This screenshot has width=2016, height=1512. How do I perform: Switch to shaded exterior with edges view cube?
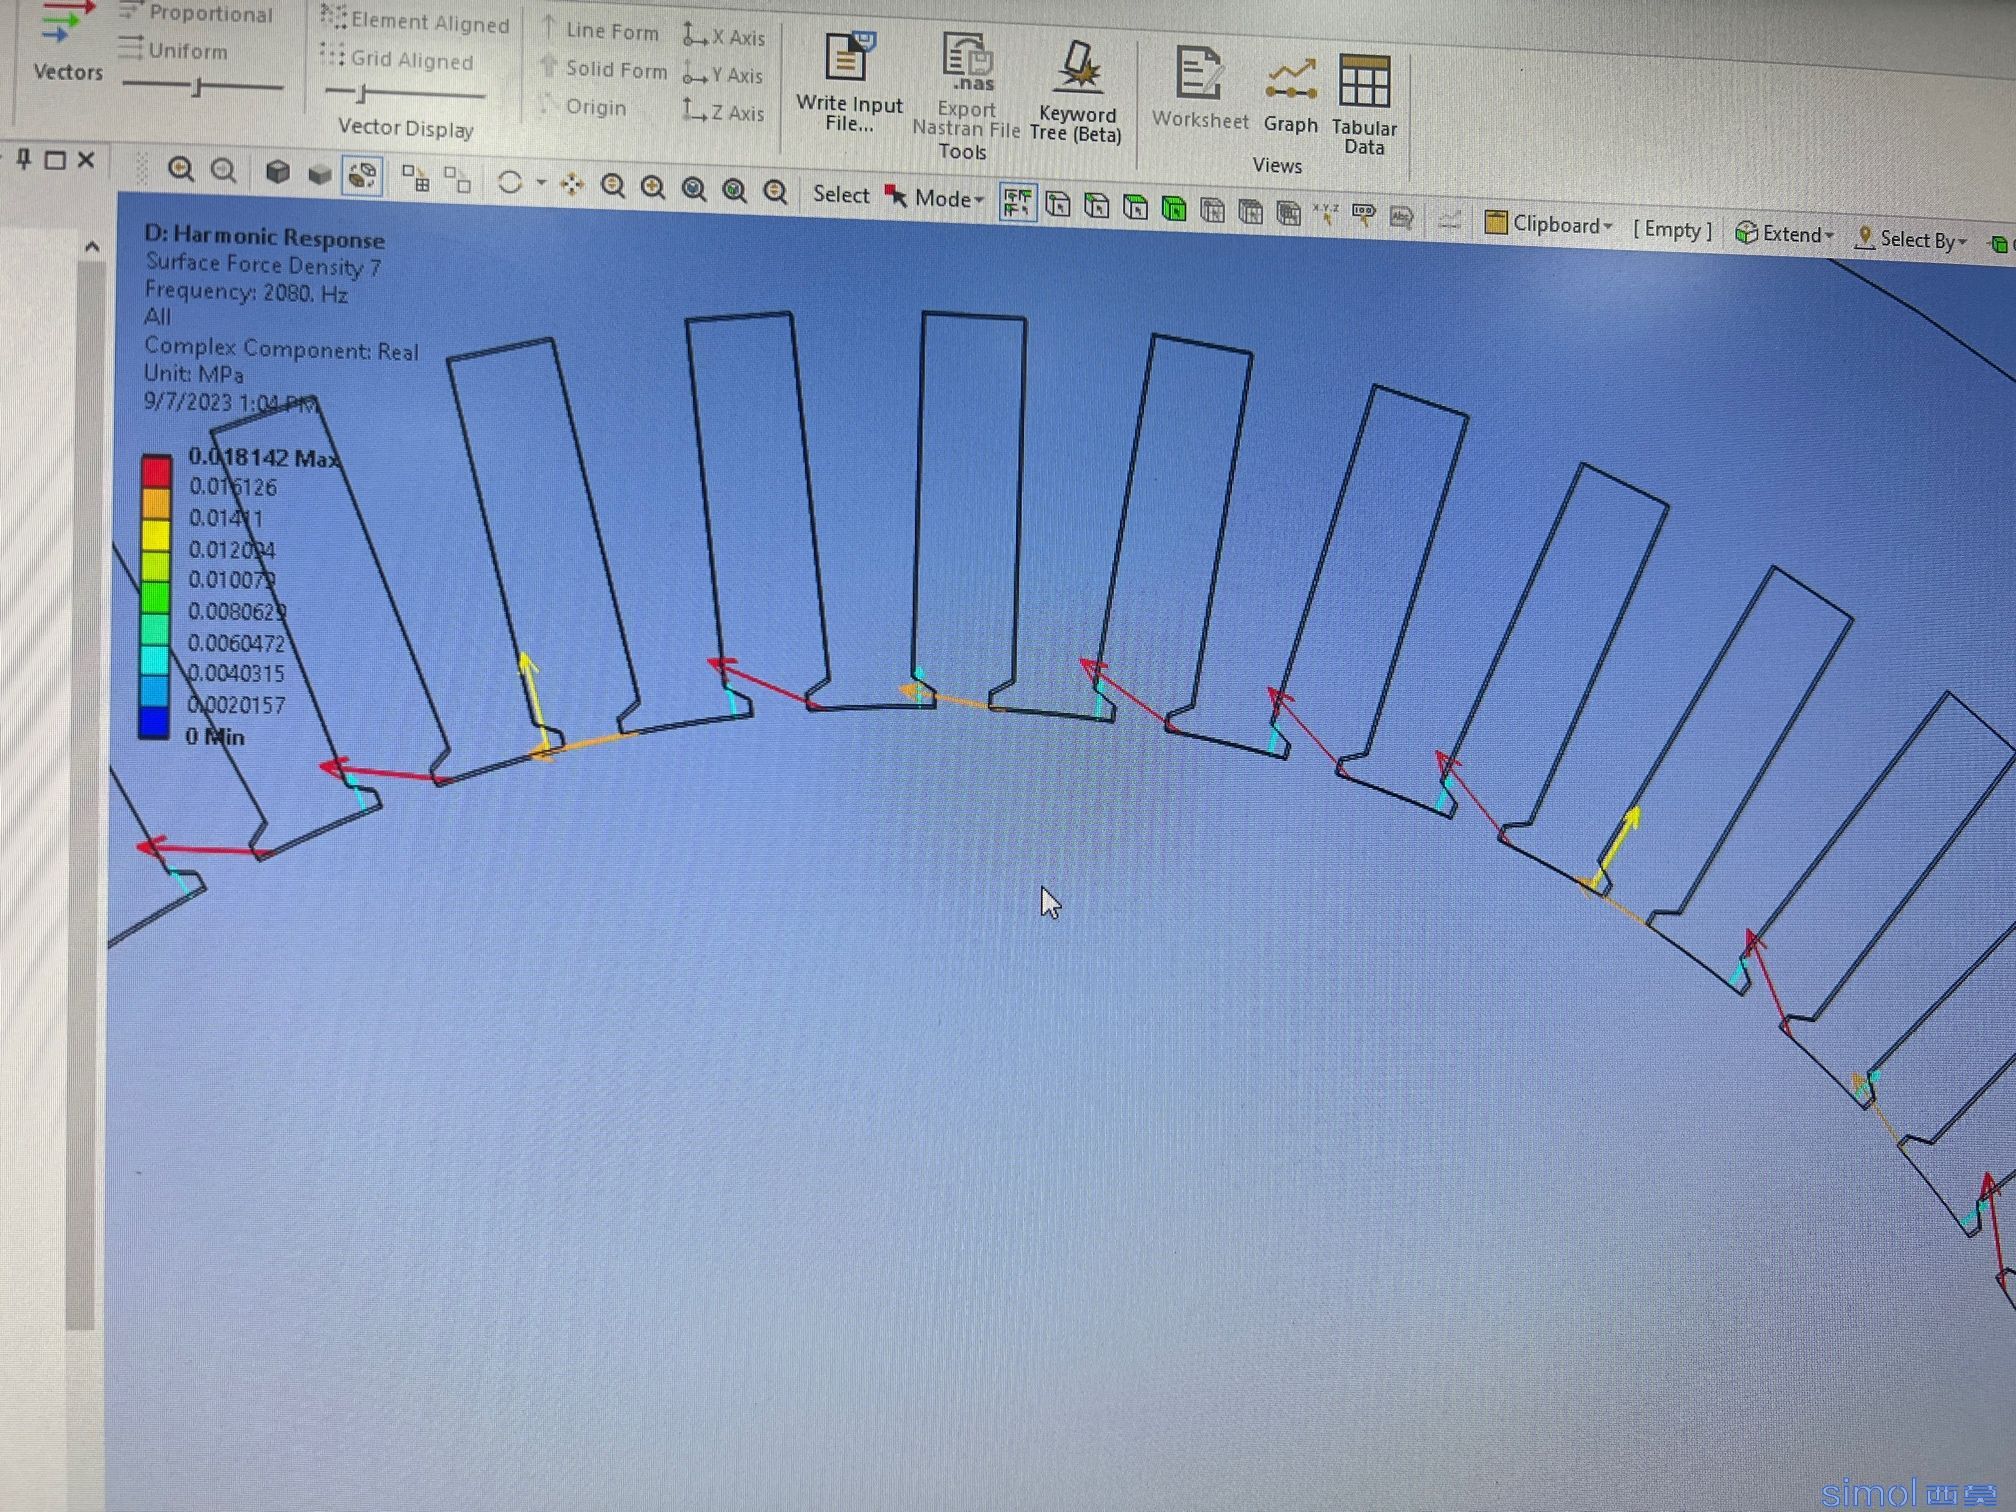point(278,173)
